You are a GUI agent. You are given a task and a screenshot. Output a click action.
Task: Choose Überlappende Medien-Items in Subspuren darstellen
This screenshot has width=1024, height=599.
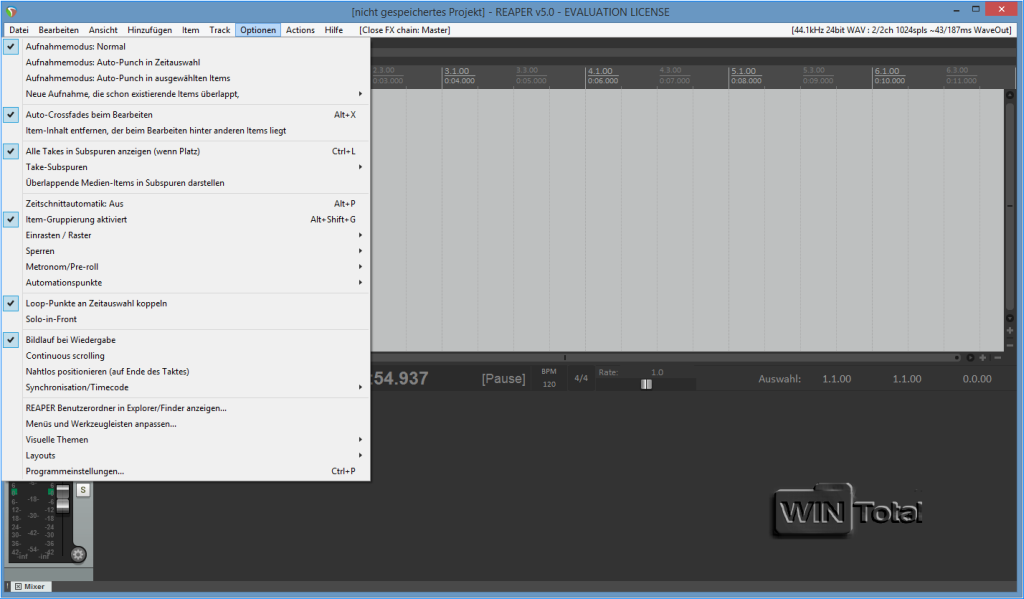(186, 182)
